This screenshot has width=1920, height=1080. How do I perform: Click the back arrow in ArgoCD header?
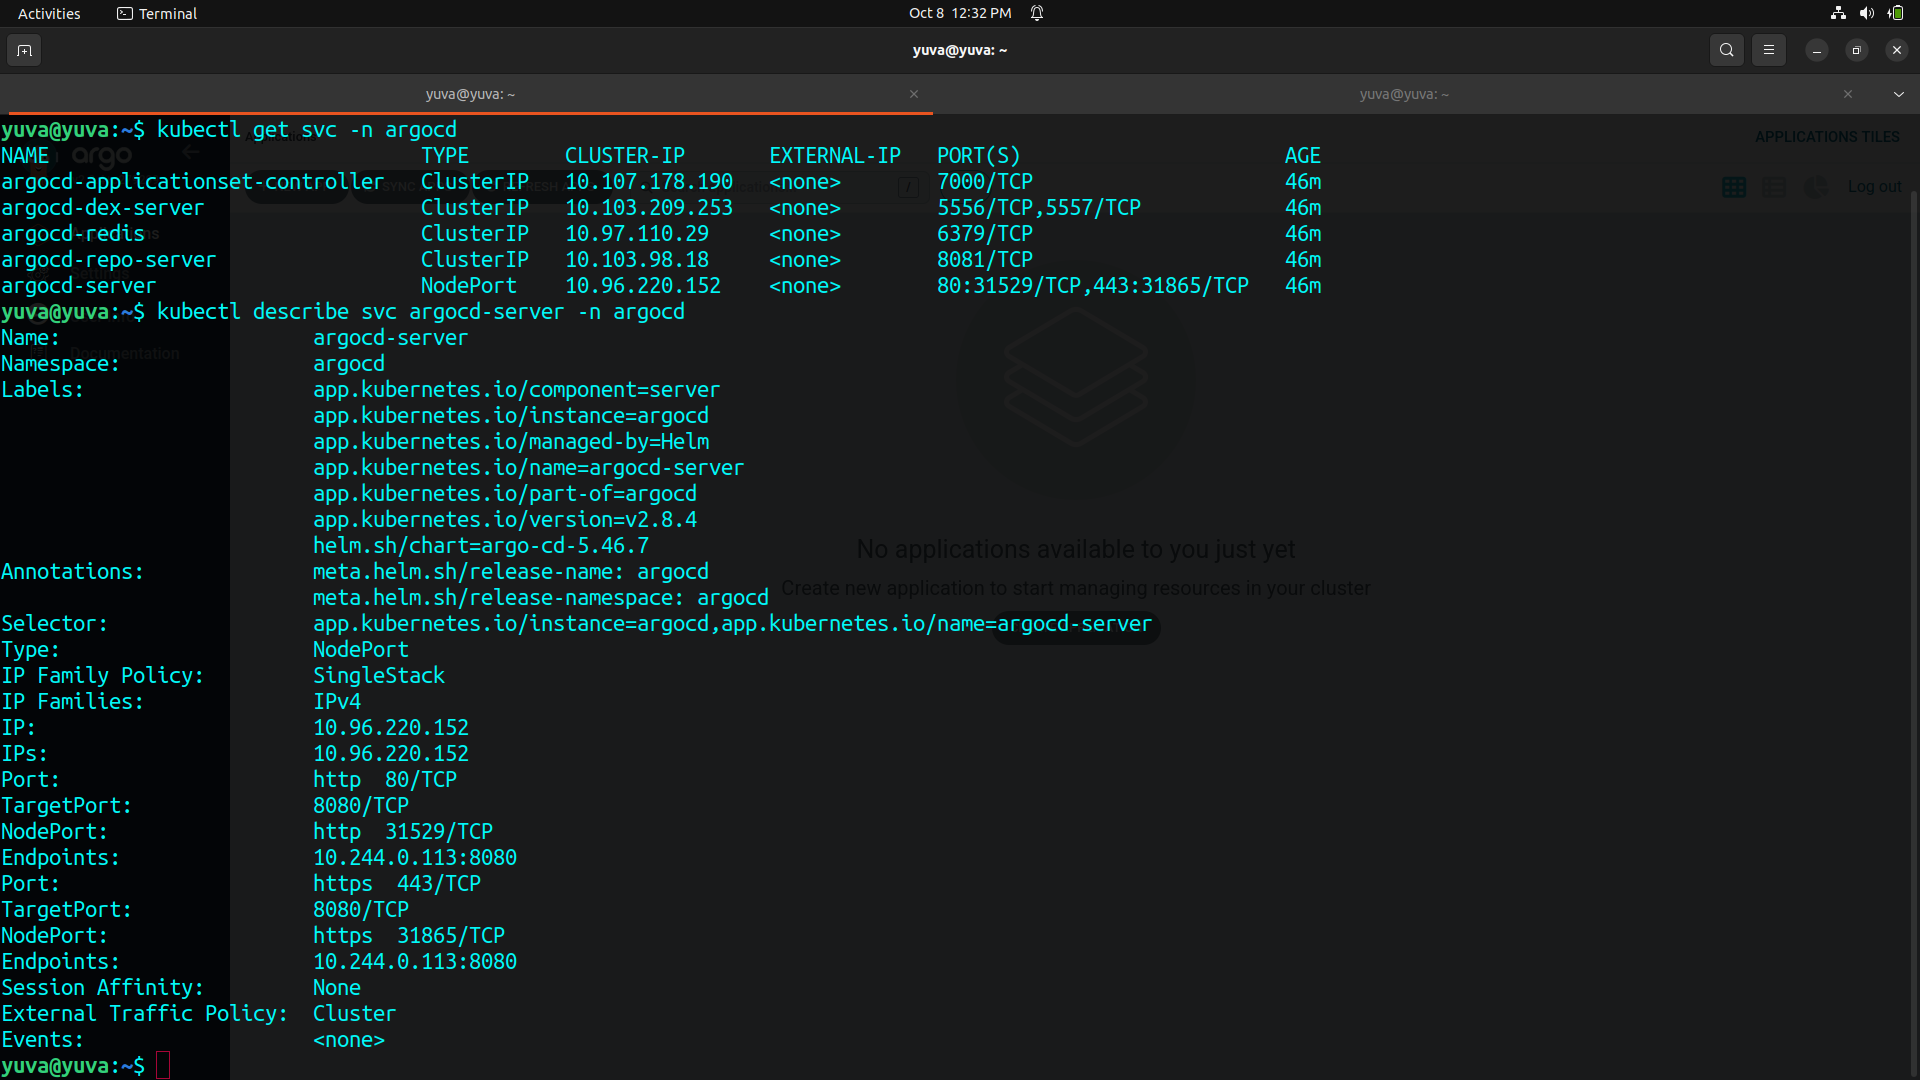click(190, 152)
